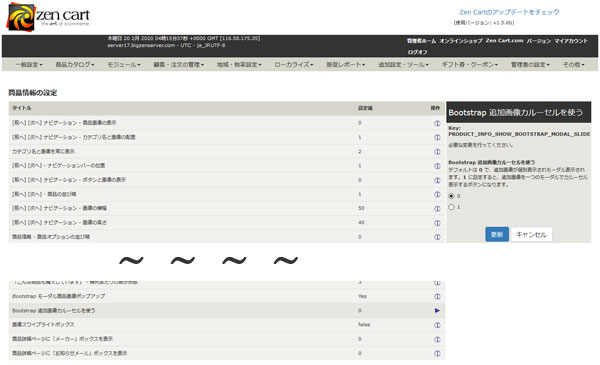Open the モジュール dropdown menu

(x=124, y=65)
